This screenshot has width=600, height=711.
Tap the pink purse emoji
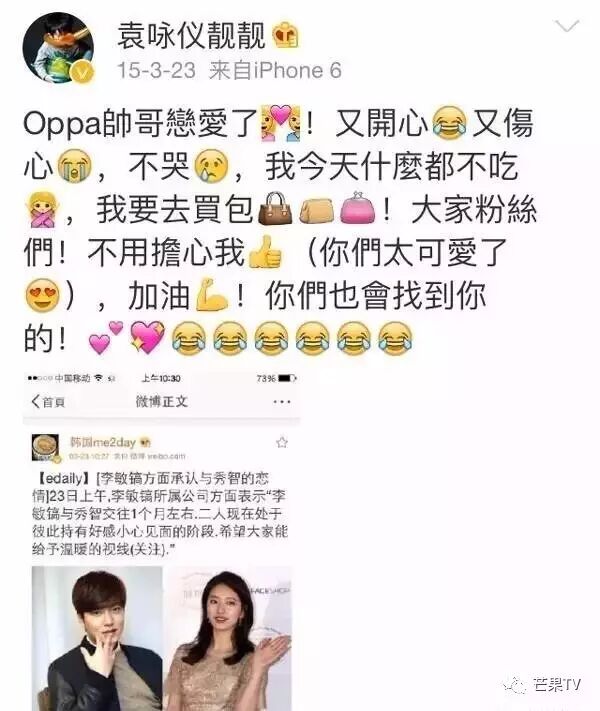click(x=358, y=208)
